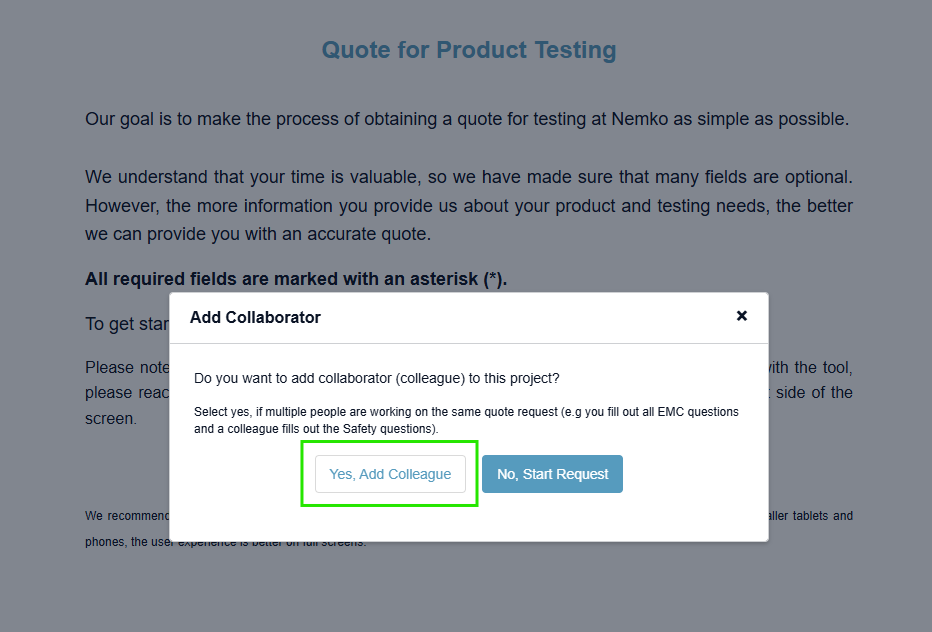This screenshot has height=632, width=932.
Task: Click the 'Do you want to add collaborator' question
Action: click(377, 379)
